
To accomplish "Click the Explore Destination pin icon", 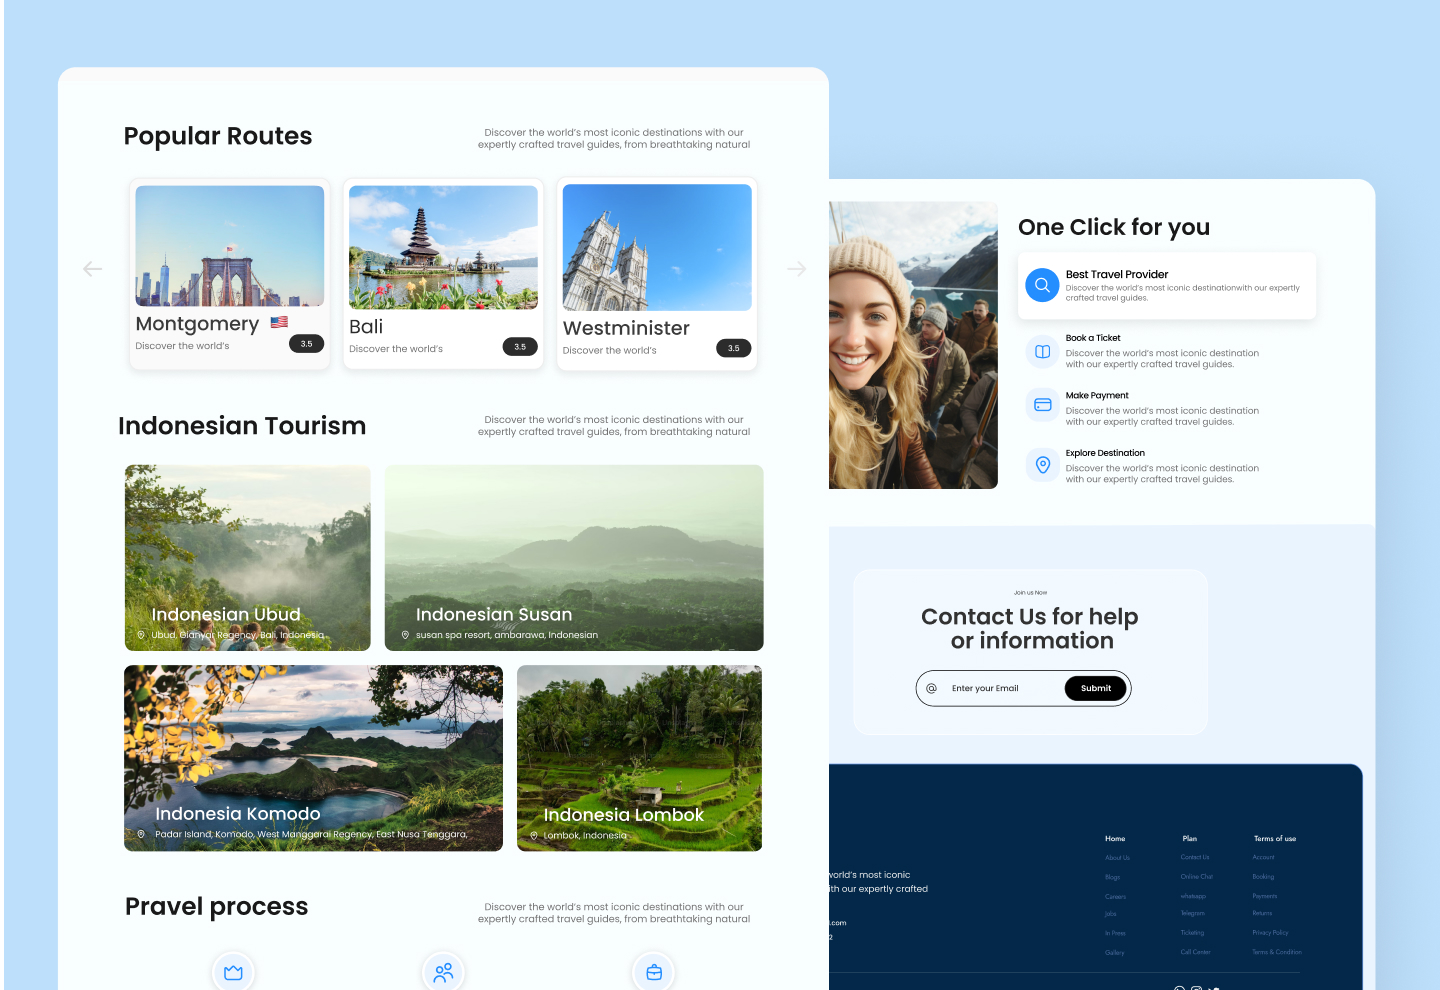I will pos(1042,465).
